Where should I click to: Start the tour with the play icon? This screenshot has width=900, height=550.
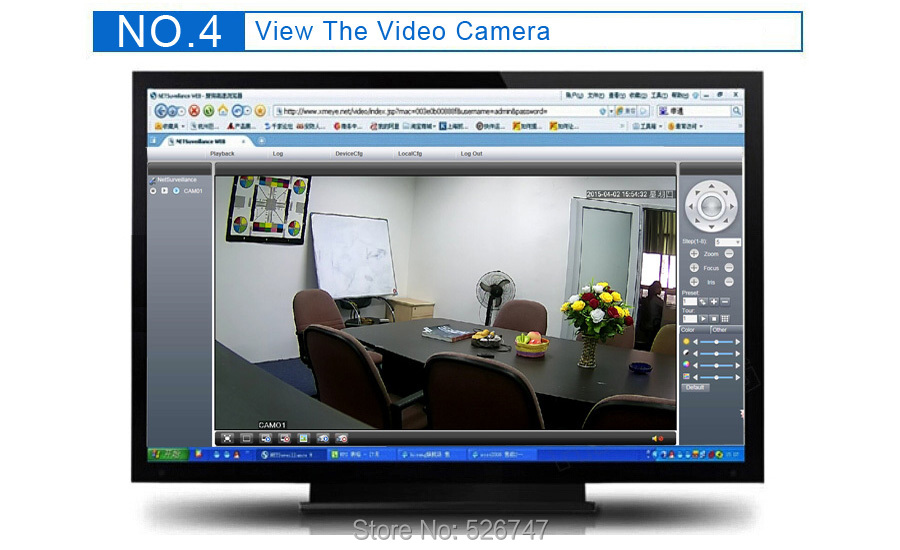click(x=703, y=318)
